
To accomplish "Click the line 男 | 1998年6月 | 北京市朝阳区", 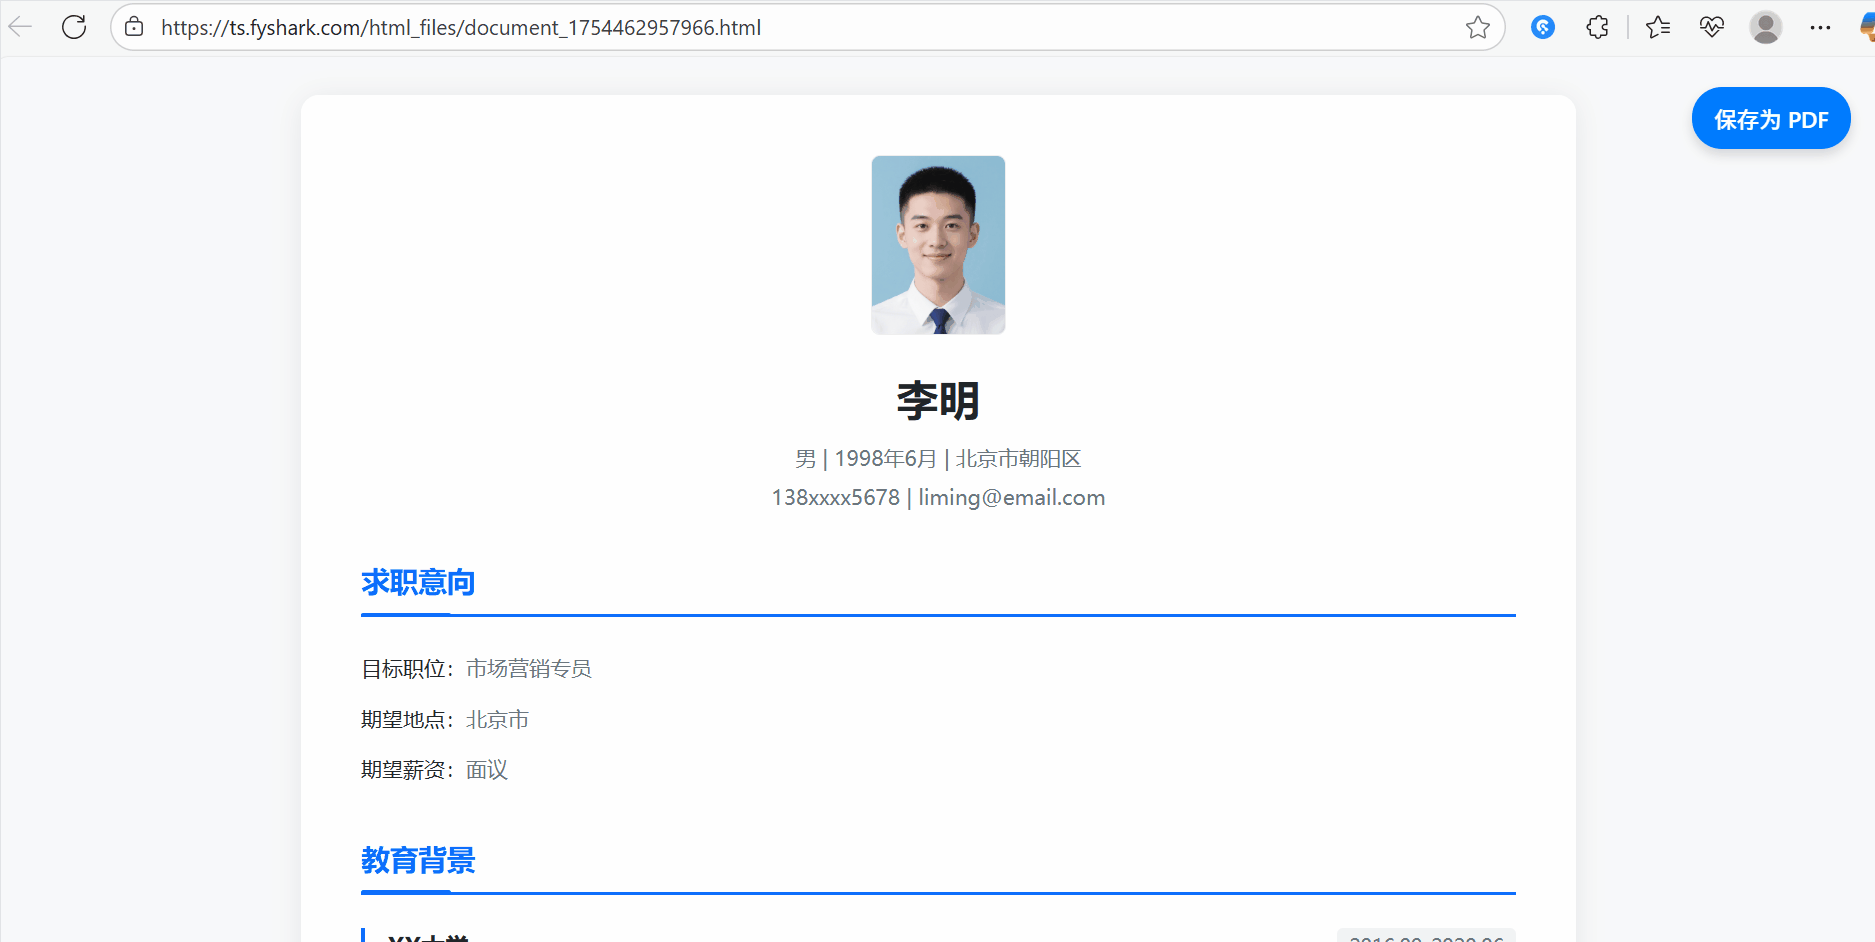I will pos(938,459).
